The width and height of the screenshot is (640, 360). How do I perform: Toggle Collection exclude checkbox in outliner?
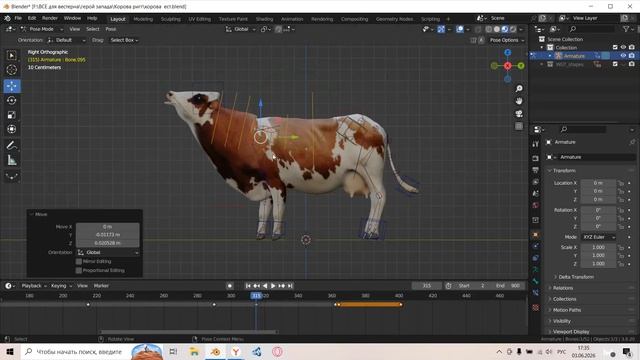click(615, 47)
